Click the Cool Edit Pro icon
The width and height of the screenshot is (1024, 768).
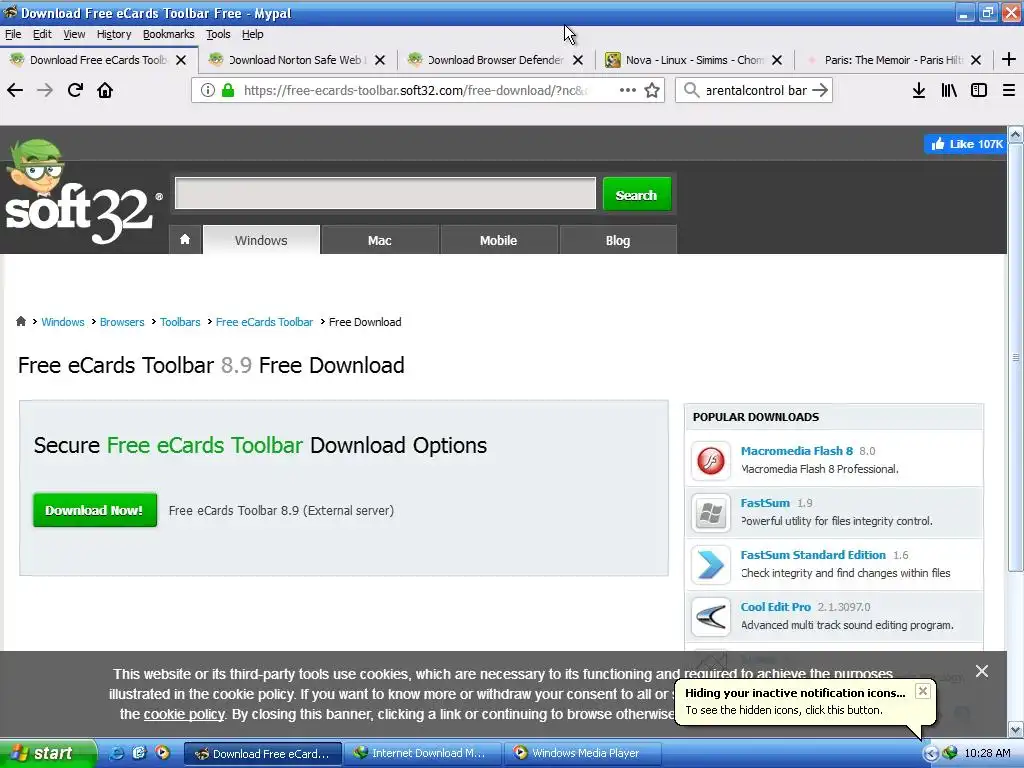pyautogui.click(x=711, y=616)
